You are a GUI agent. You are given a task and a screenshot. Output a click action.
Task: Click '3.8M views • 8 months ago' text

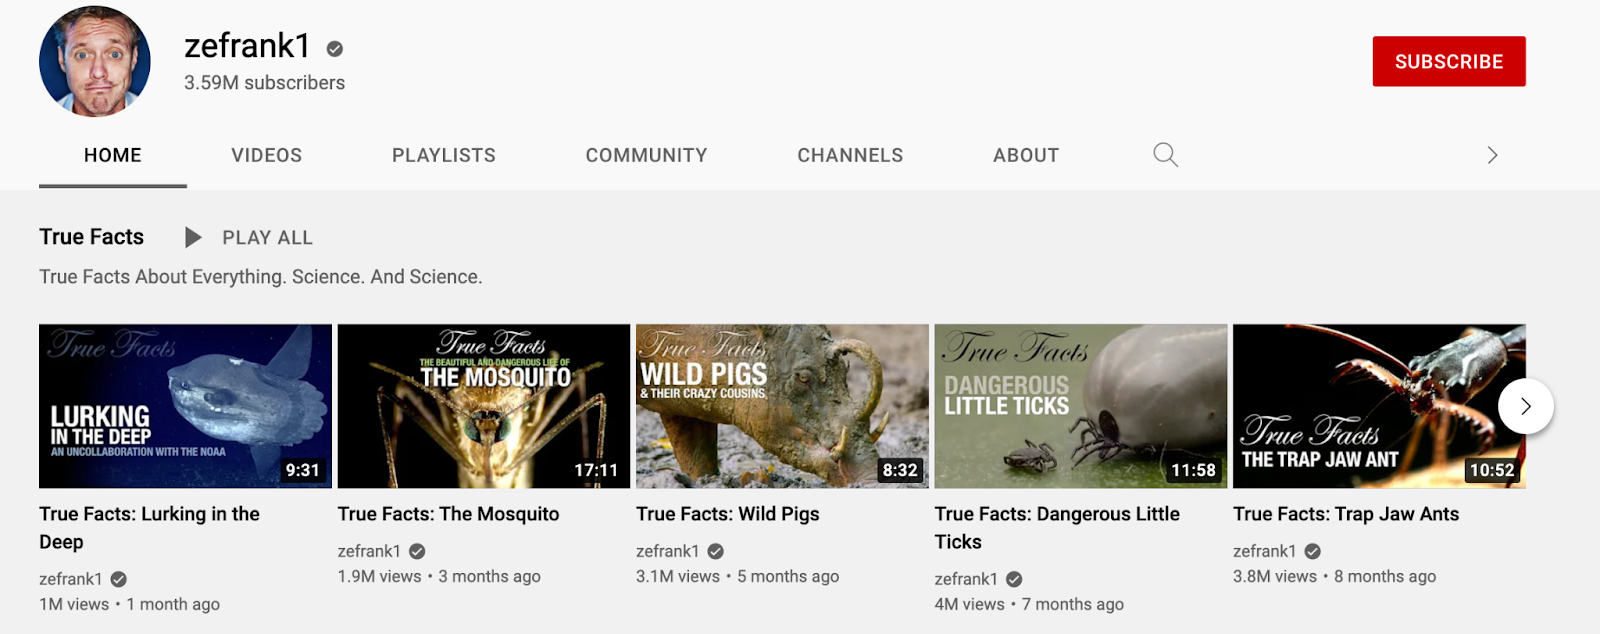(x=1335, y=576)
